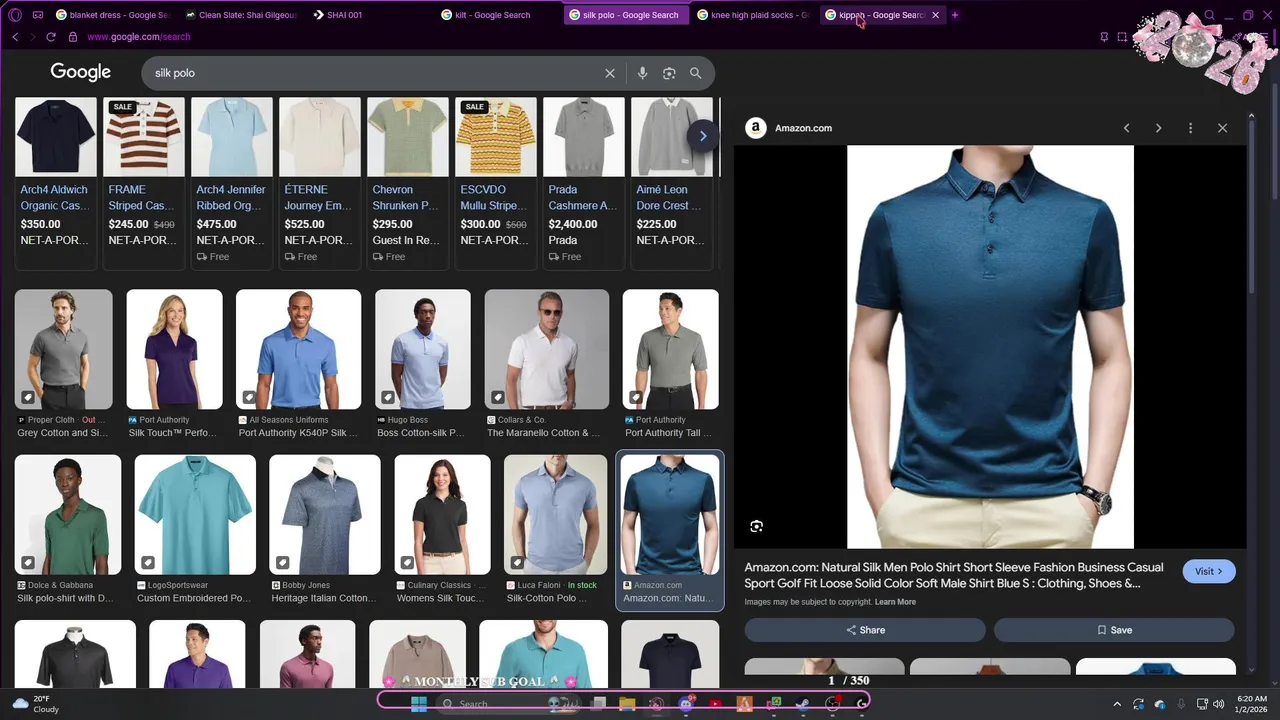Start a voice search with microphone
The width and height of the screenshot is (1280, 720).
point(642,73)
